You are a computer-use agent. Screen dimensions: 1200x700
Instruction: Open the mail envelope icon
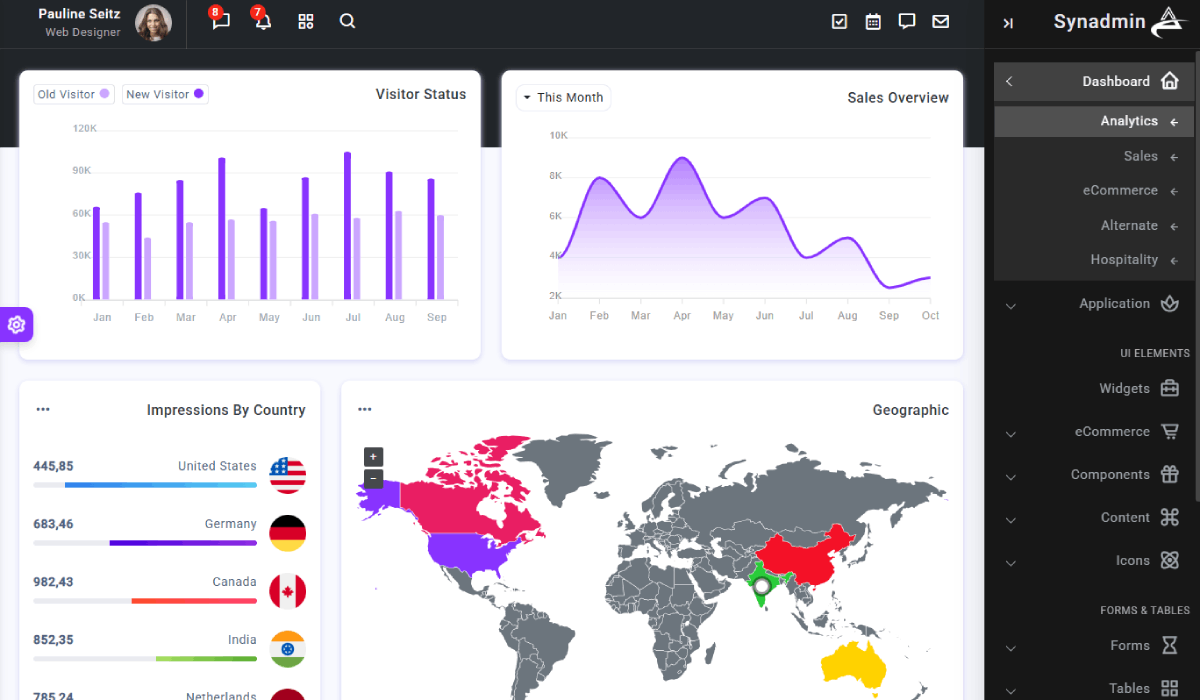tap(941, 21)
